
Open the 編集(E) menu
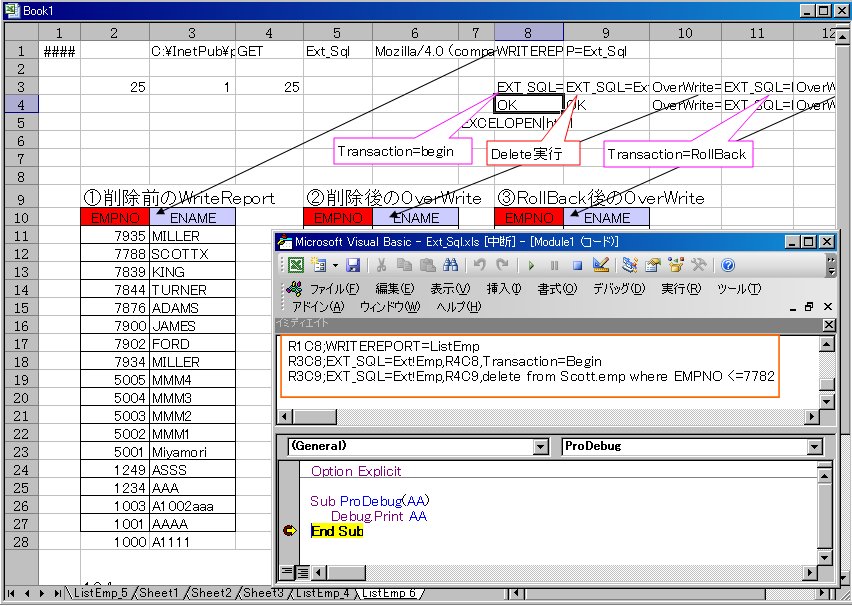click(x=394, y=289)
